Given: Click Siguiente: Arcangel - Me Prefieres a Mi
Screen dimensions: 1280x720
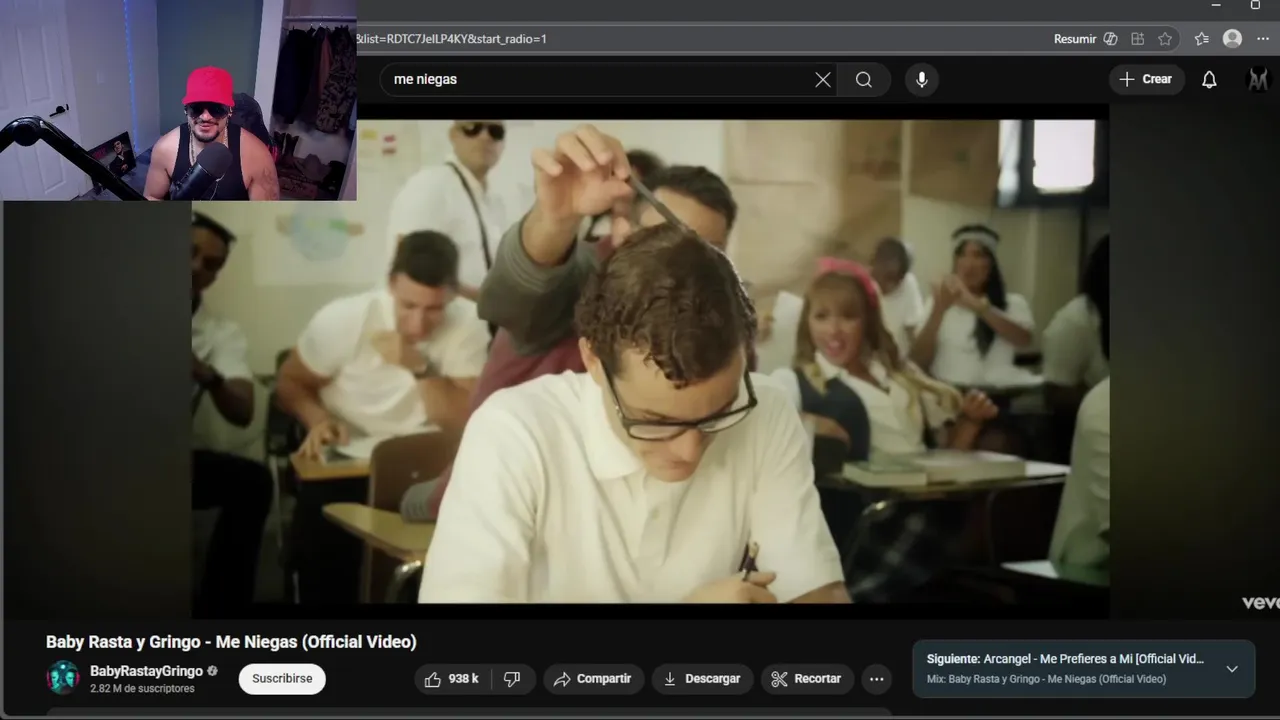Looking at the screenshot, I should point(1065,659).
